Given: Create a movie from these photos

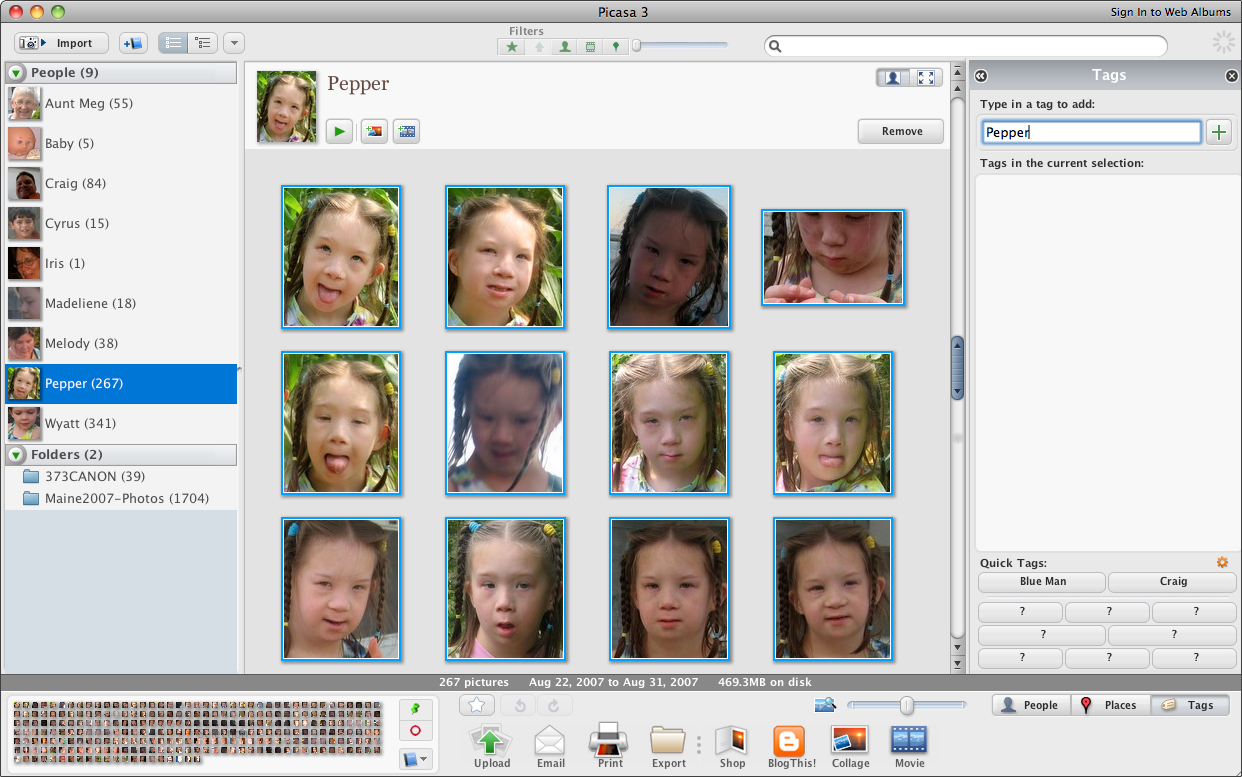Looking at the screenshot, I should tap(908, 745).
